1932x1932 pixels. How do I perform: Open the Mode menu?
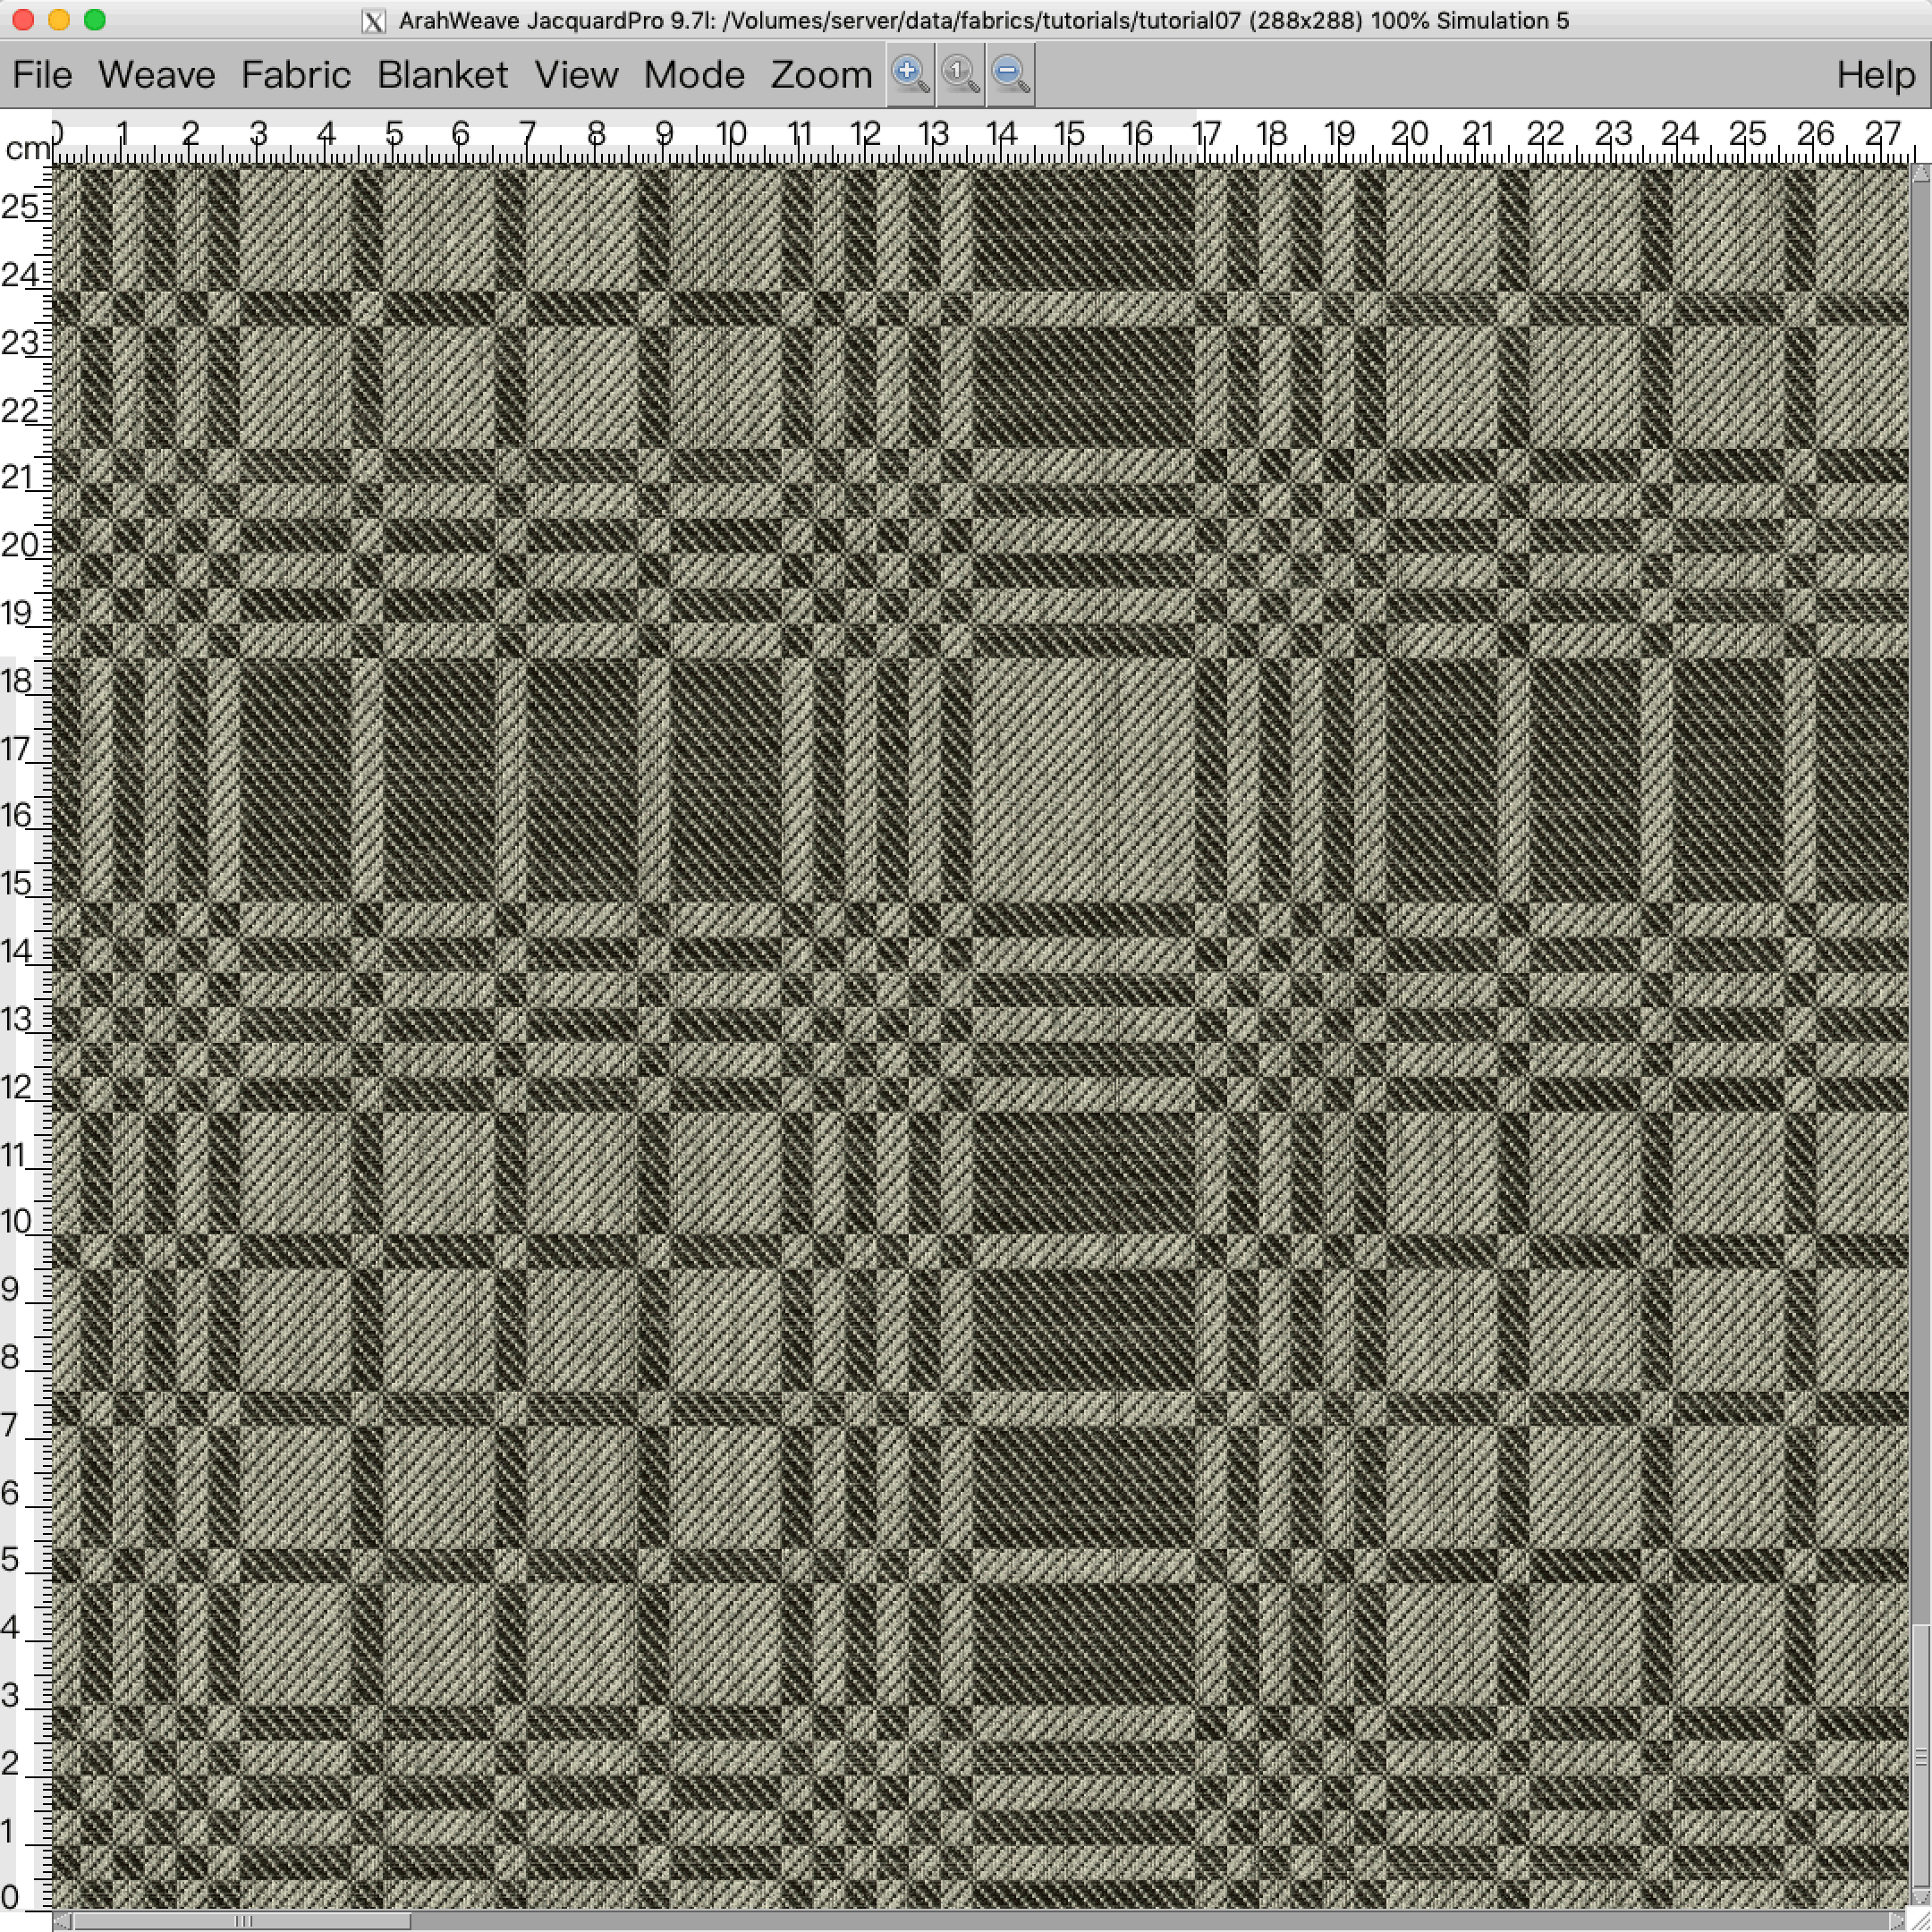[694, 75]
